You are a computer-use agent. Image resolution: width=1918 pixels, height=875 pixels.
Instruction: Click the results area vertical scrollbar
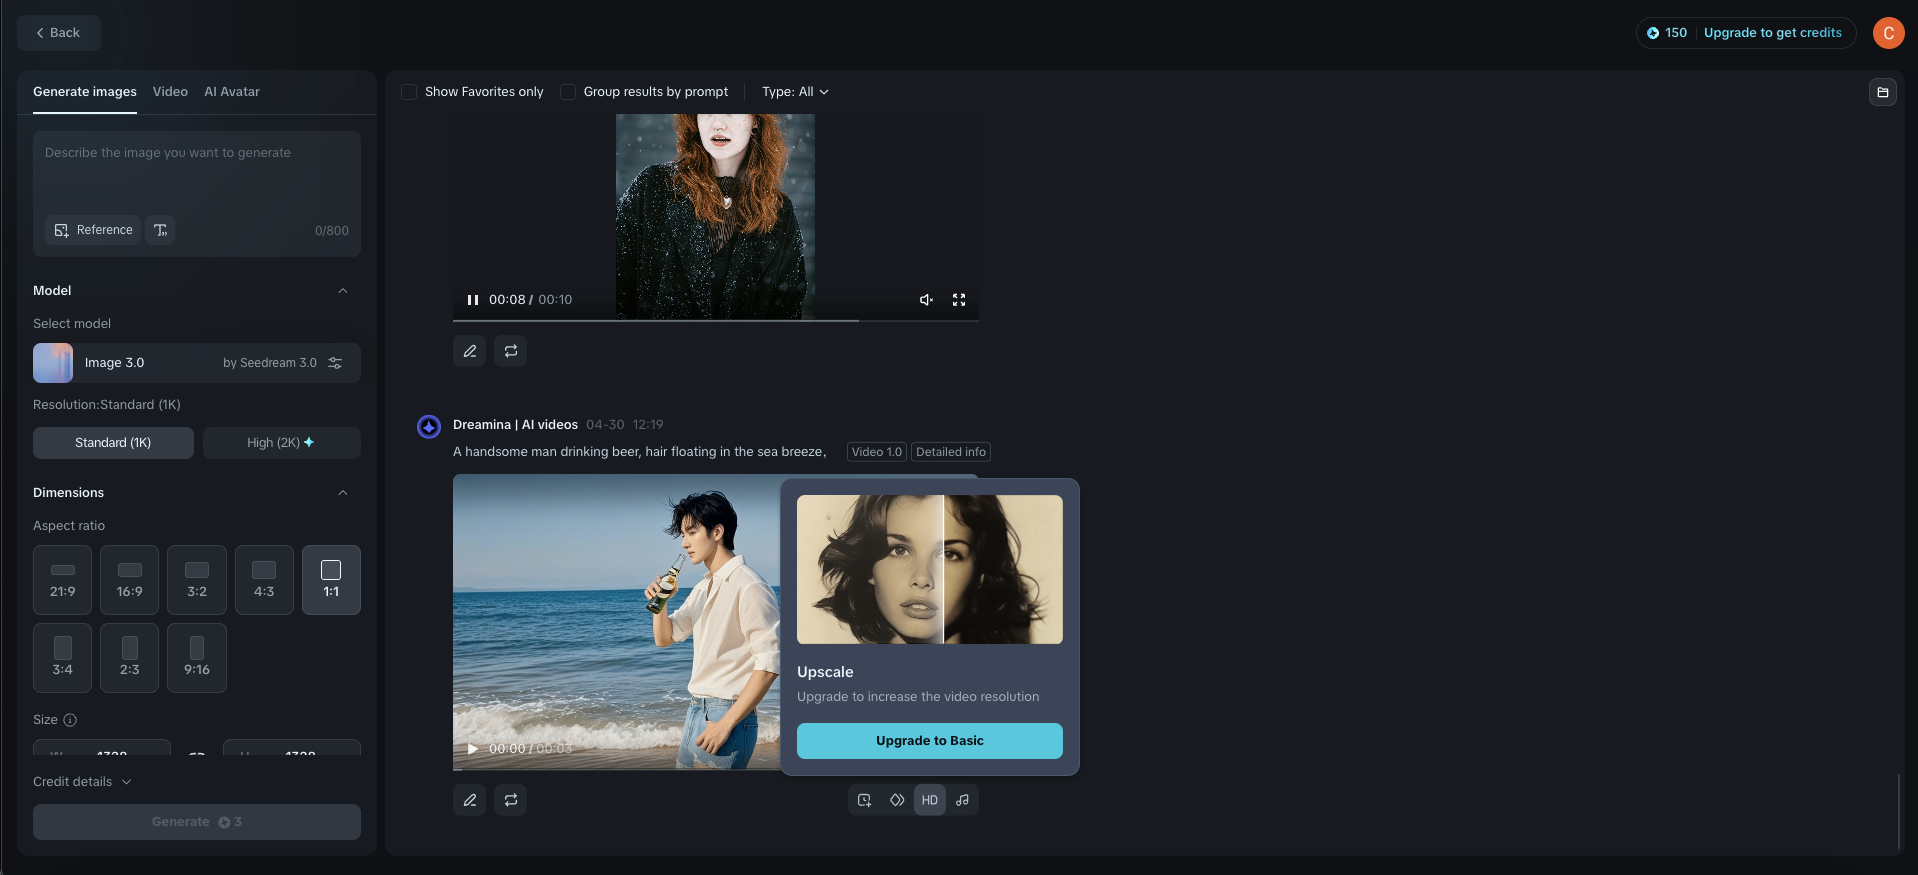coord(1899,810)
